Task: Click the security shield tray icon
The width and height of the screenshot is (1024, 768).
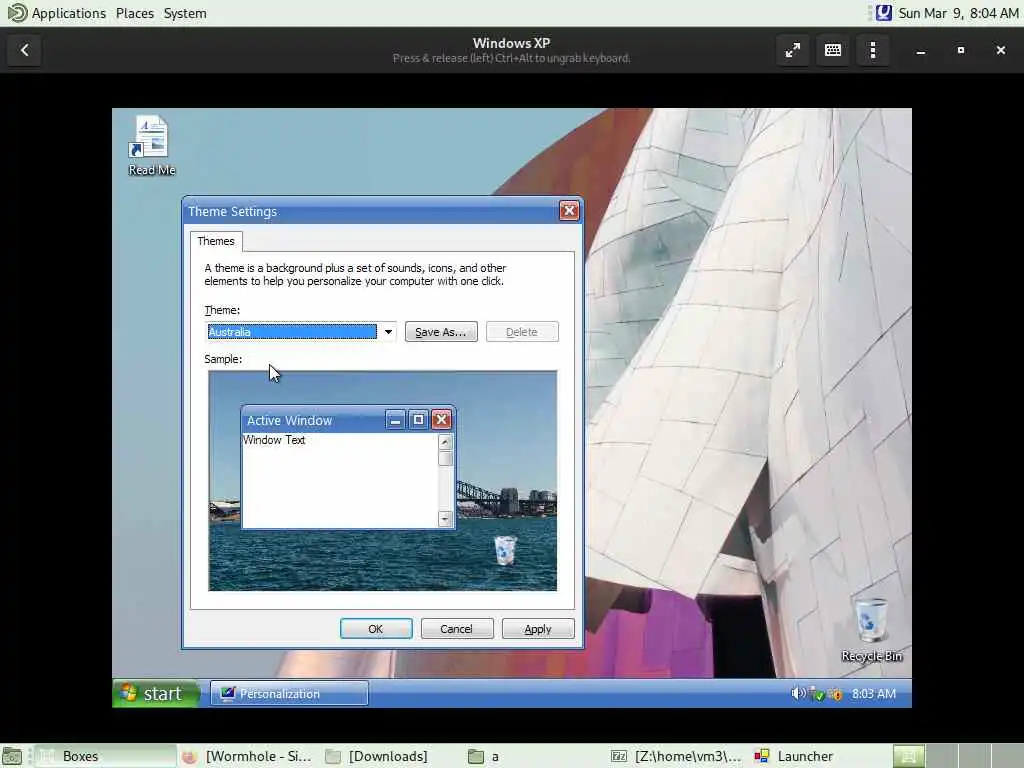Action: [835, 694]
